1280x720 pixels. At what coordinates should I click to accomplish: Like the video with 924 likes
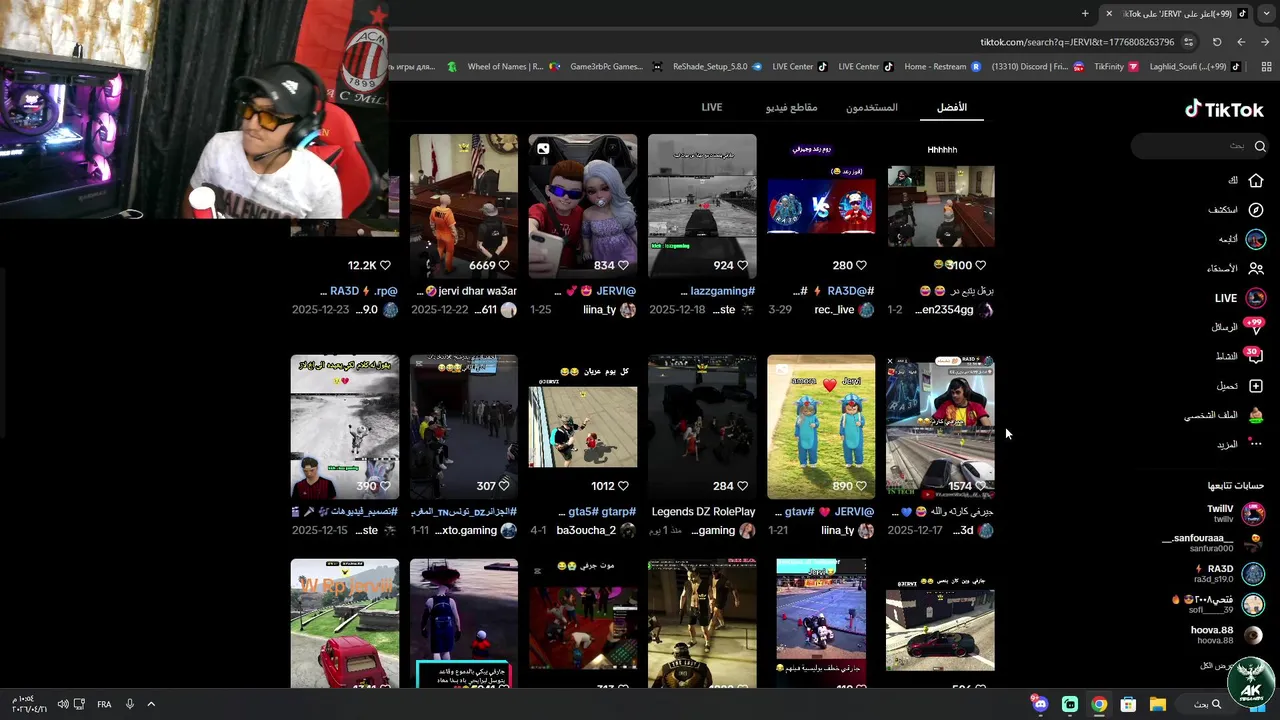[742, 265]
